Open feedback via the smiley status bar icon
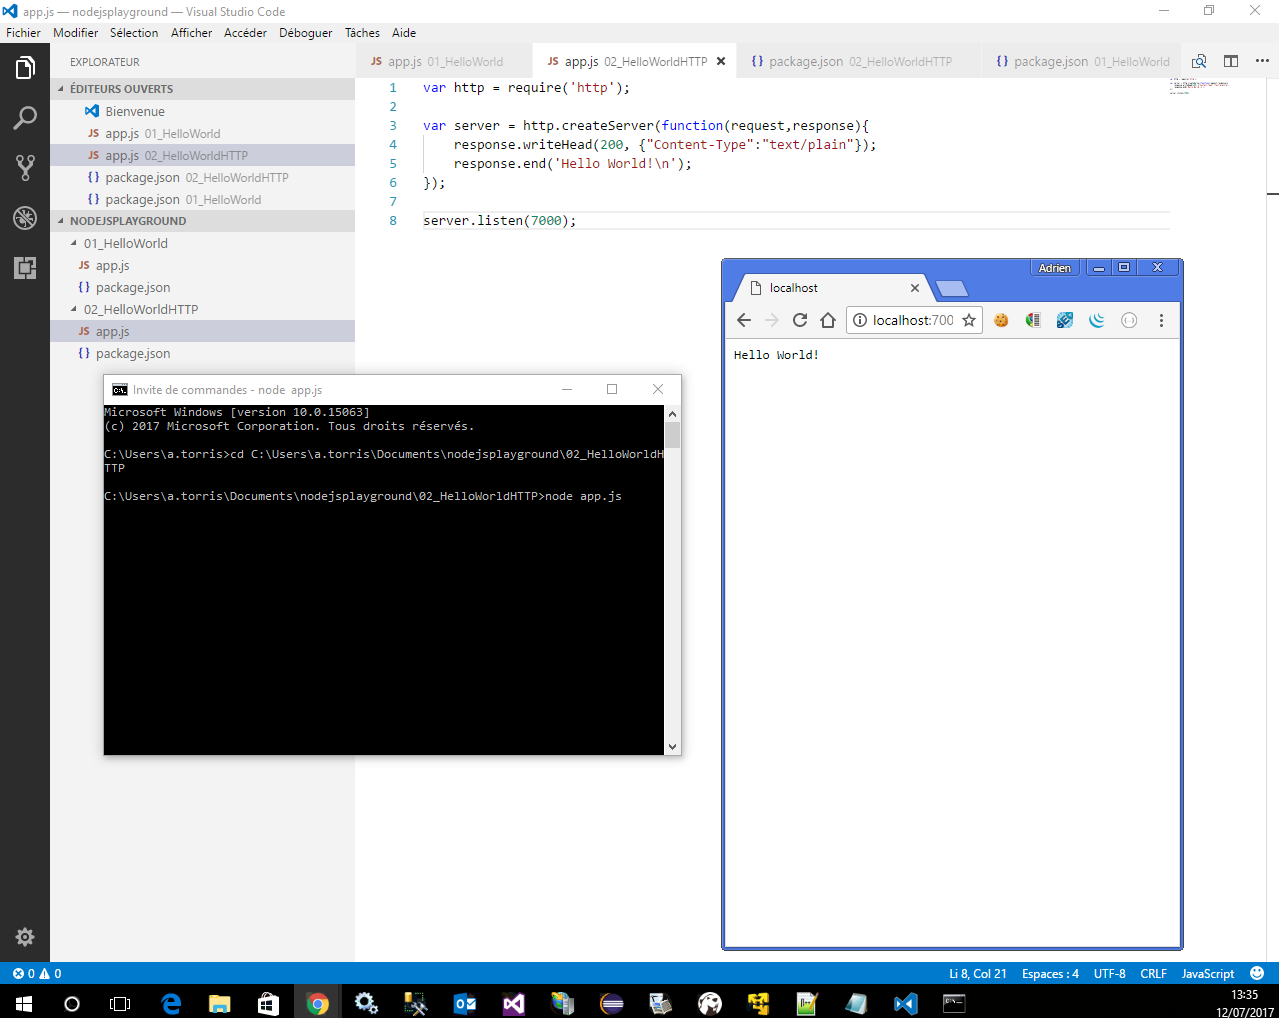 1257,972
